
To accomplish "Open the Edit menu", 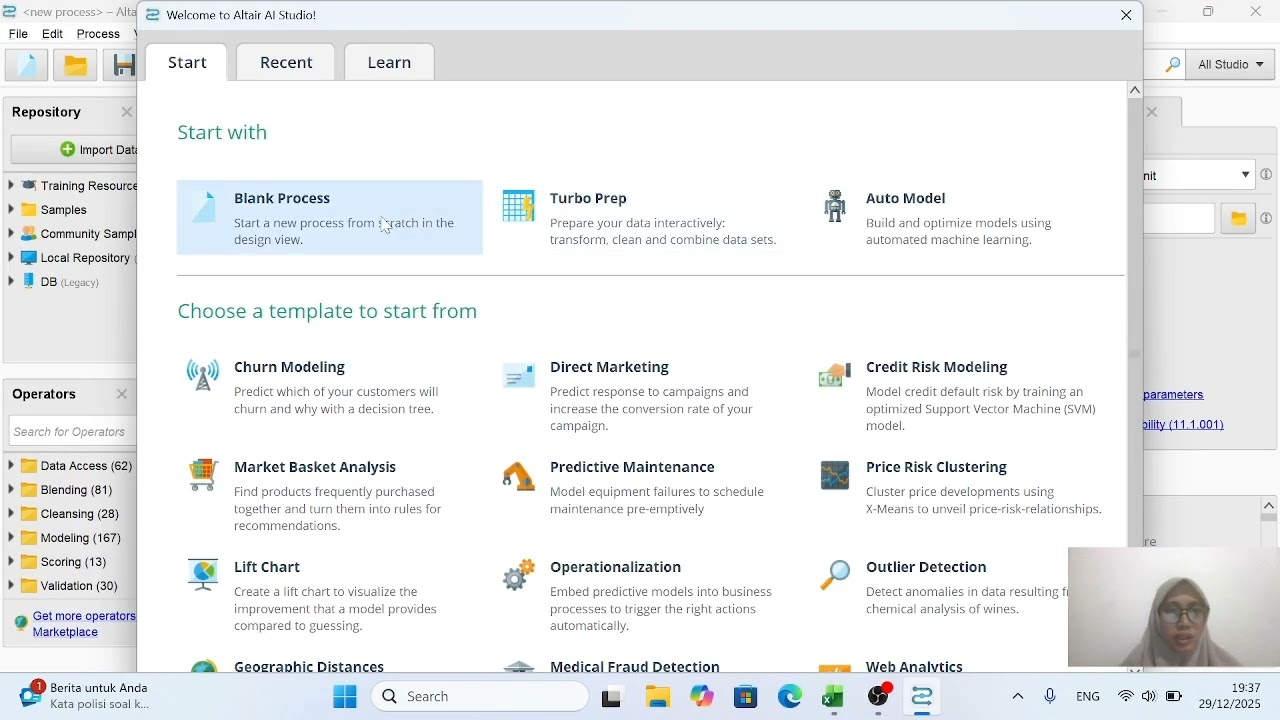I will (53, 34).
